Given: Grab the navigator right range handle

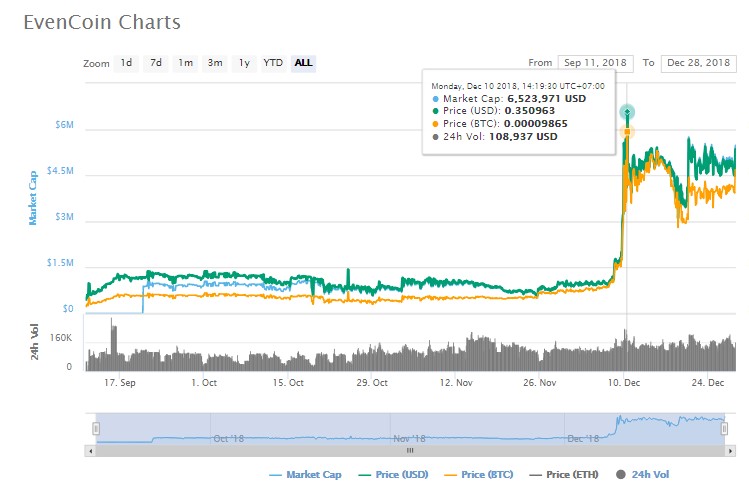Looking at the screenshot, I should tap(724, 428).
